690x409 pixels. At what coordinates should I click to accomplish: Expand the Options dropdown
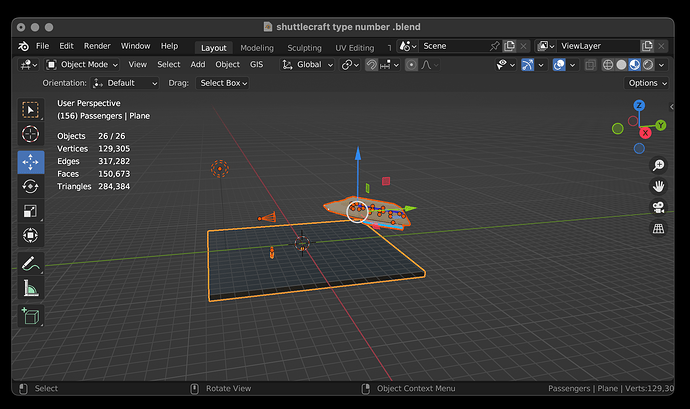point(646,83)
